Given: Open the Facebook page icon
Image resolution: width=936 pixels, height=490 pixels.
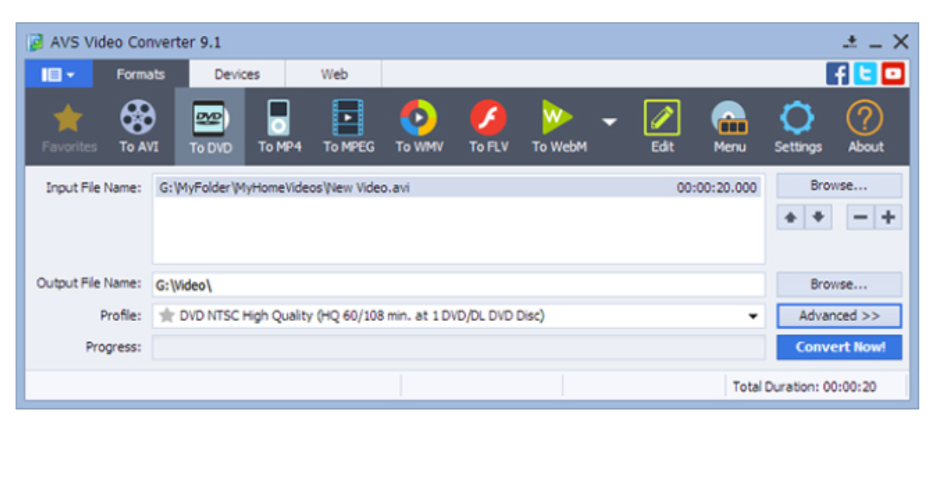Looking at the screenshot, I should click(x=838, y=74).
